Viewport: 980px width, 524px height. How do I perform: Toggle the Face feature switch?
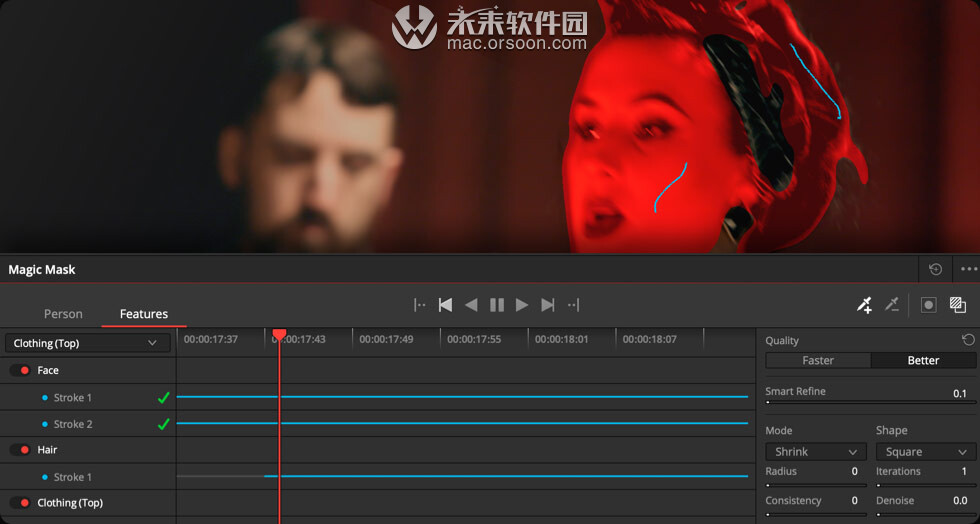point(20,371)
